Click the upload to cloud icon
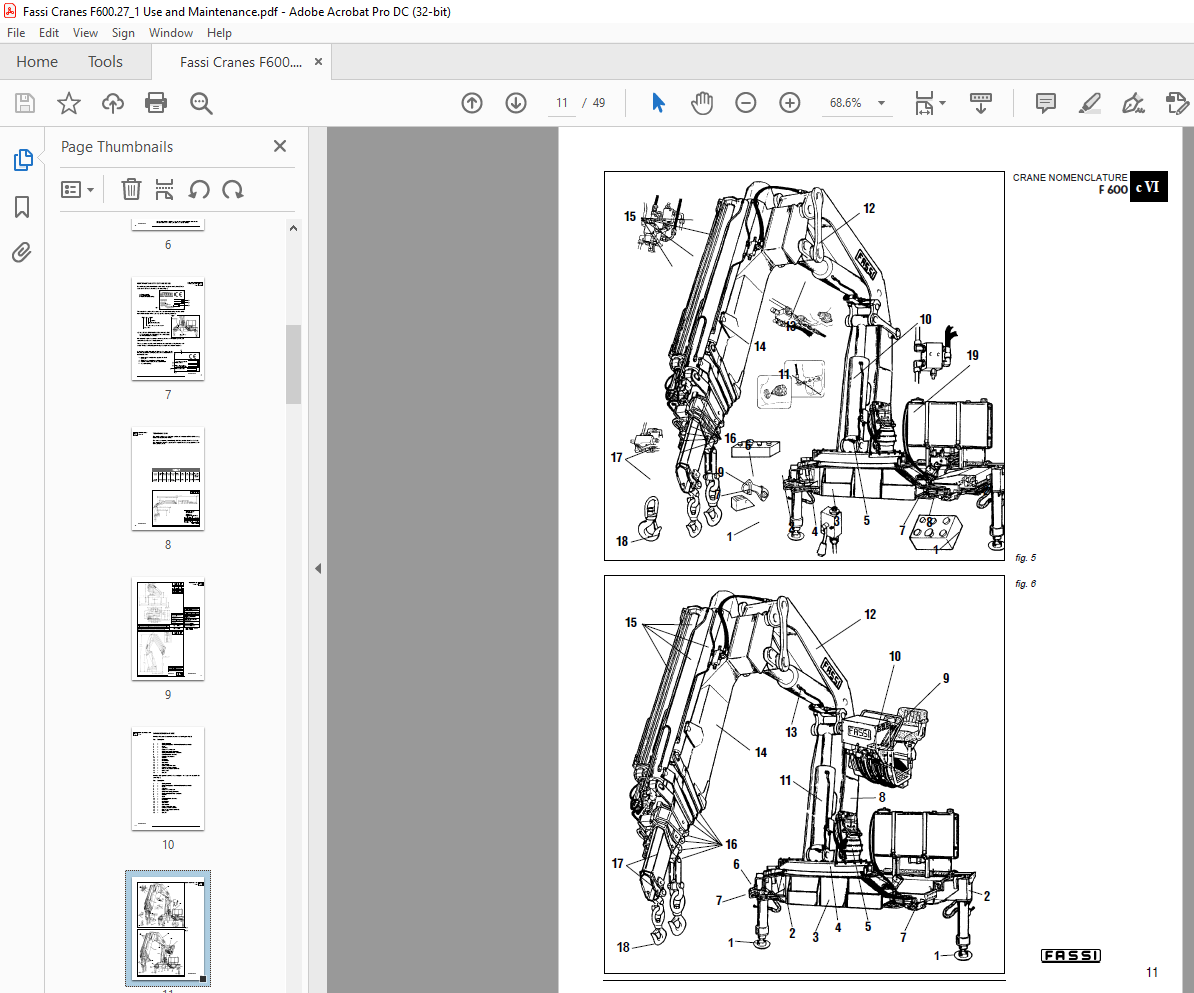1194x993 pixels. 113,103
